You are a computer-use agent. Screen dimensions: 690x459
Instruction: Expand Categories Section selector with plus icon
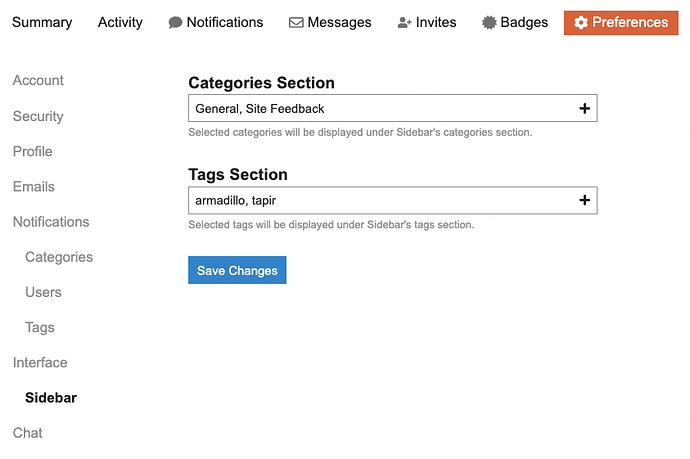pyautogui.click(x=584, y=108)
